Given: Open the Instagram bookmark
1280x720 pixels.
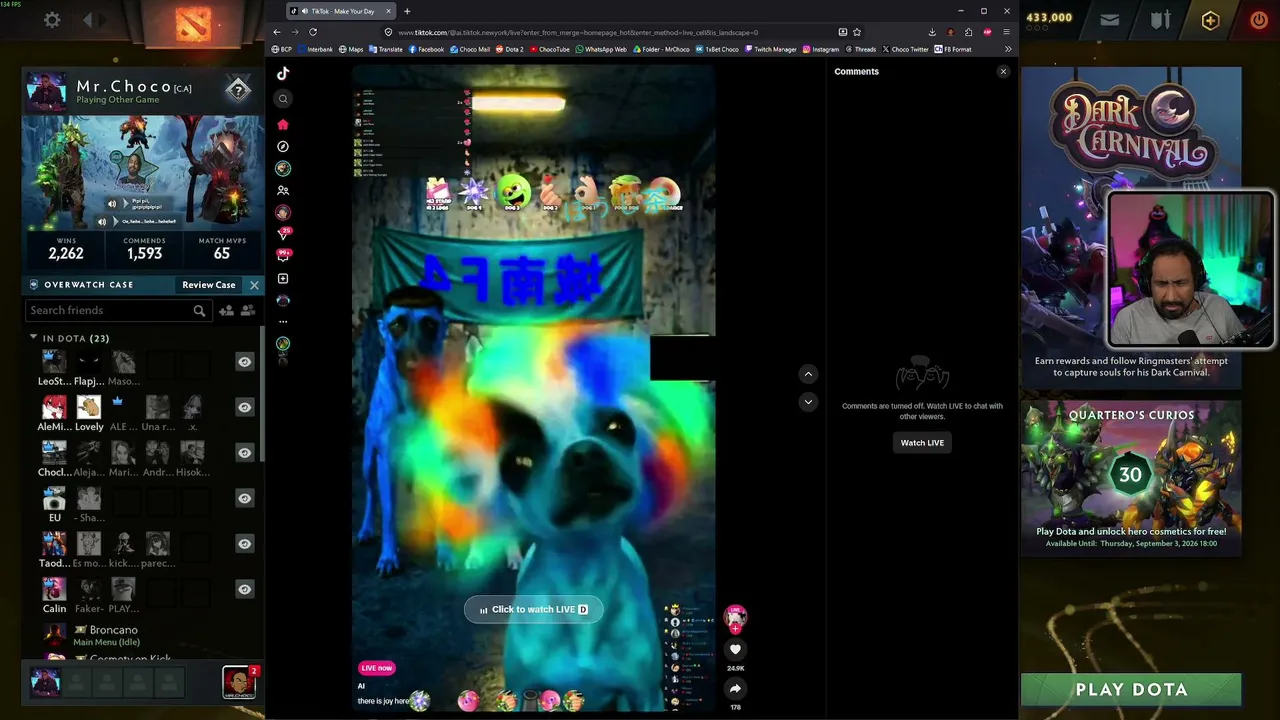Looking at the screenshot, I should pyautogui.click(x=820, y=49).
